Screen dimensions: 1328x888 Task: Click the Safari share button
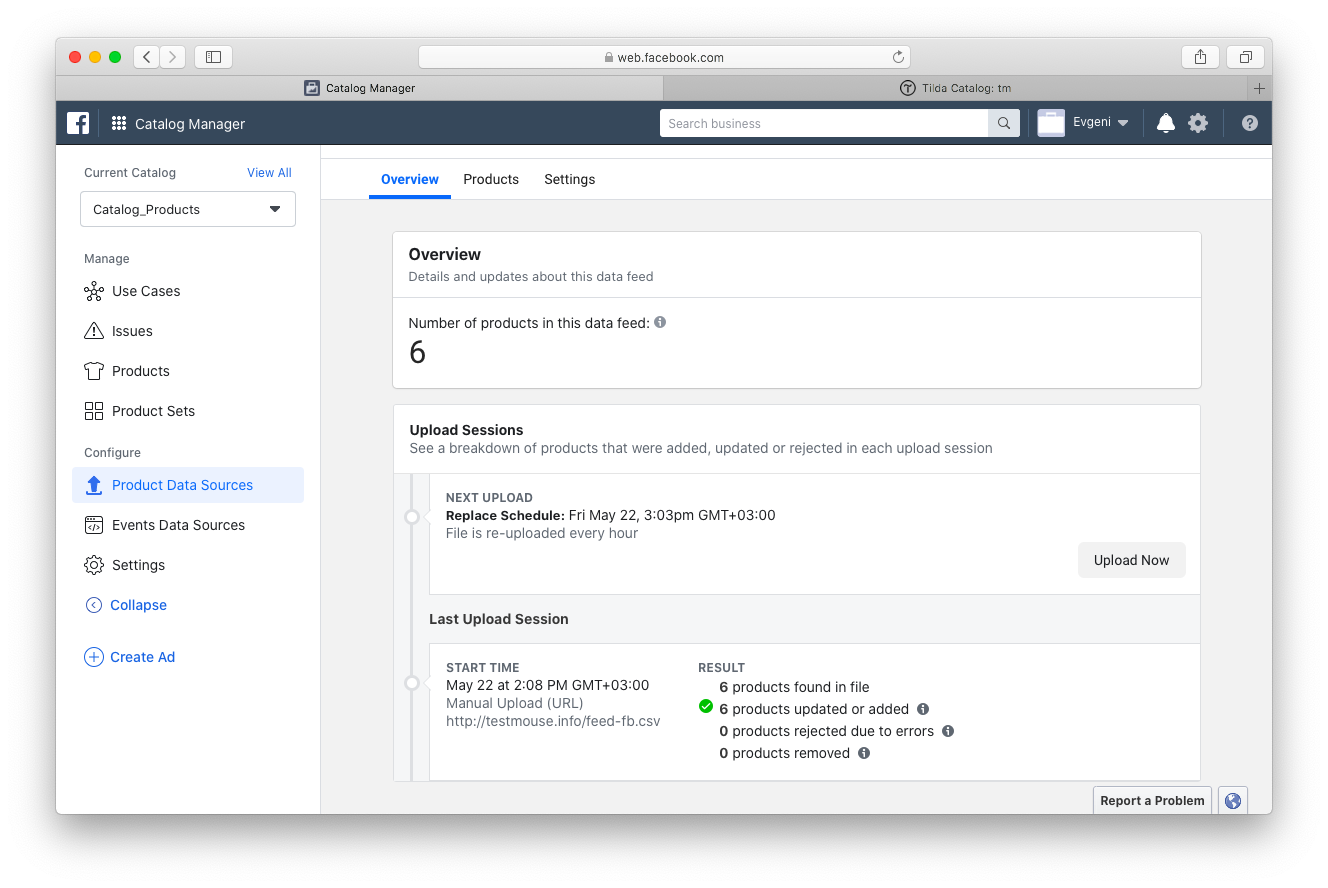[x=1200, y=57]
